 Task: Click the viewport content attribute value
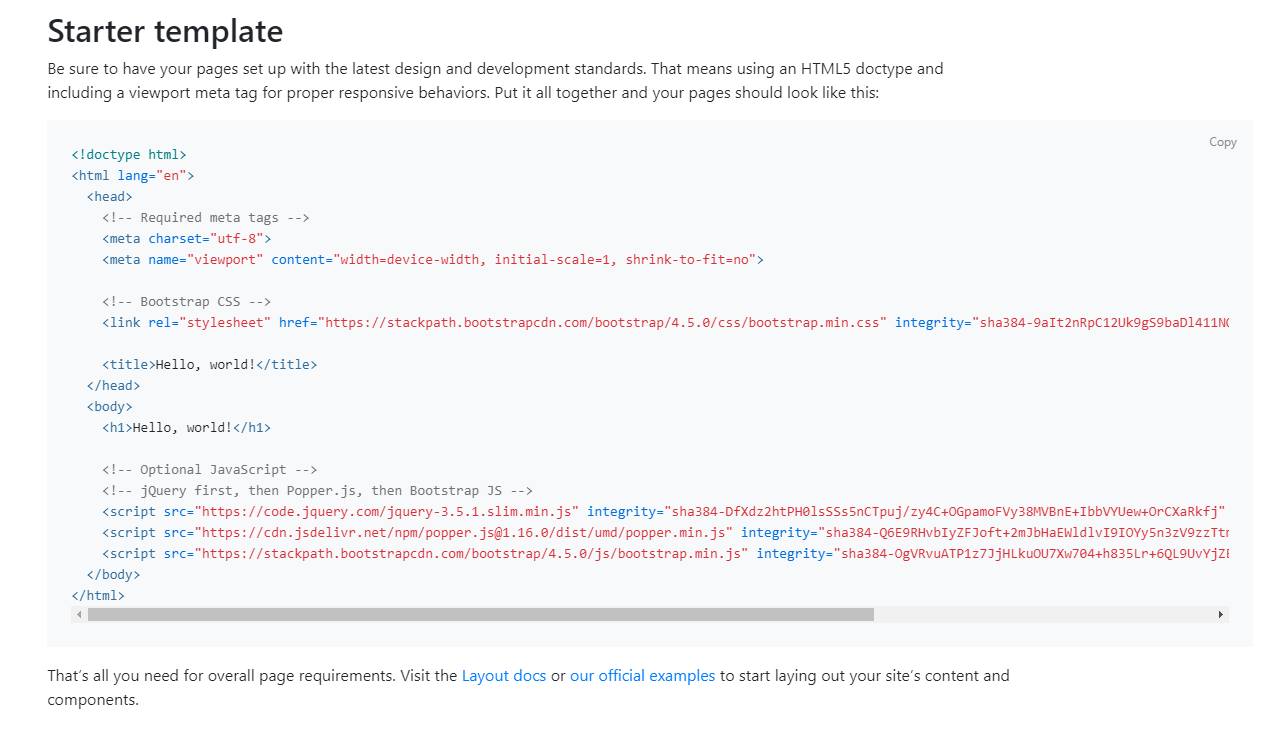tap(544, 260)
